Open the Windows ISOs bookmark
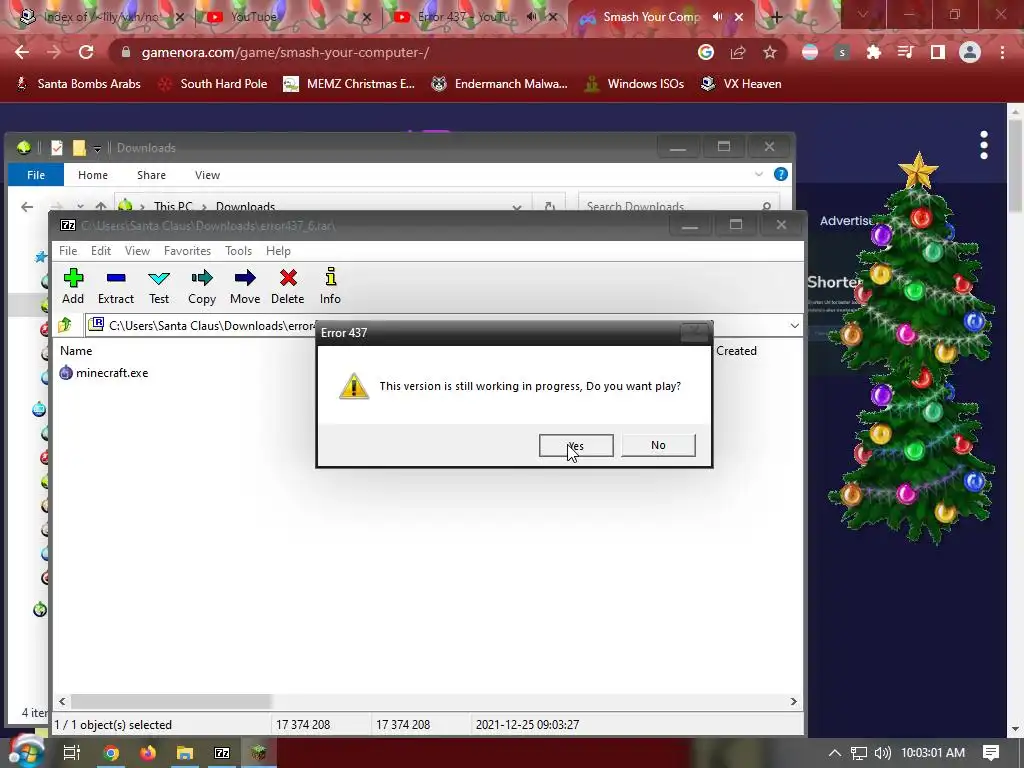This screenshot has width=1024, height=768. tap(635, 84)
